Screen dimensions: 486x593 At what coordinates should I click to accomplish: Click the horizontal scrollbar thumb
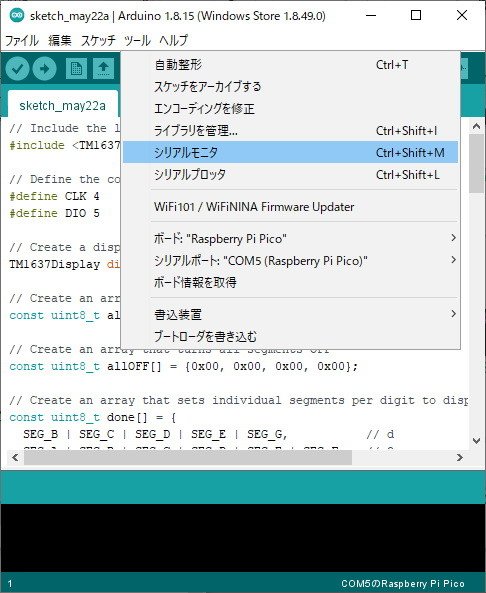click(x=188, y=458)
